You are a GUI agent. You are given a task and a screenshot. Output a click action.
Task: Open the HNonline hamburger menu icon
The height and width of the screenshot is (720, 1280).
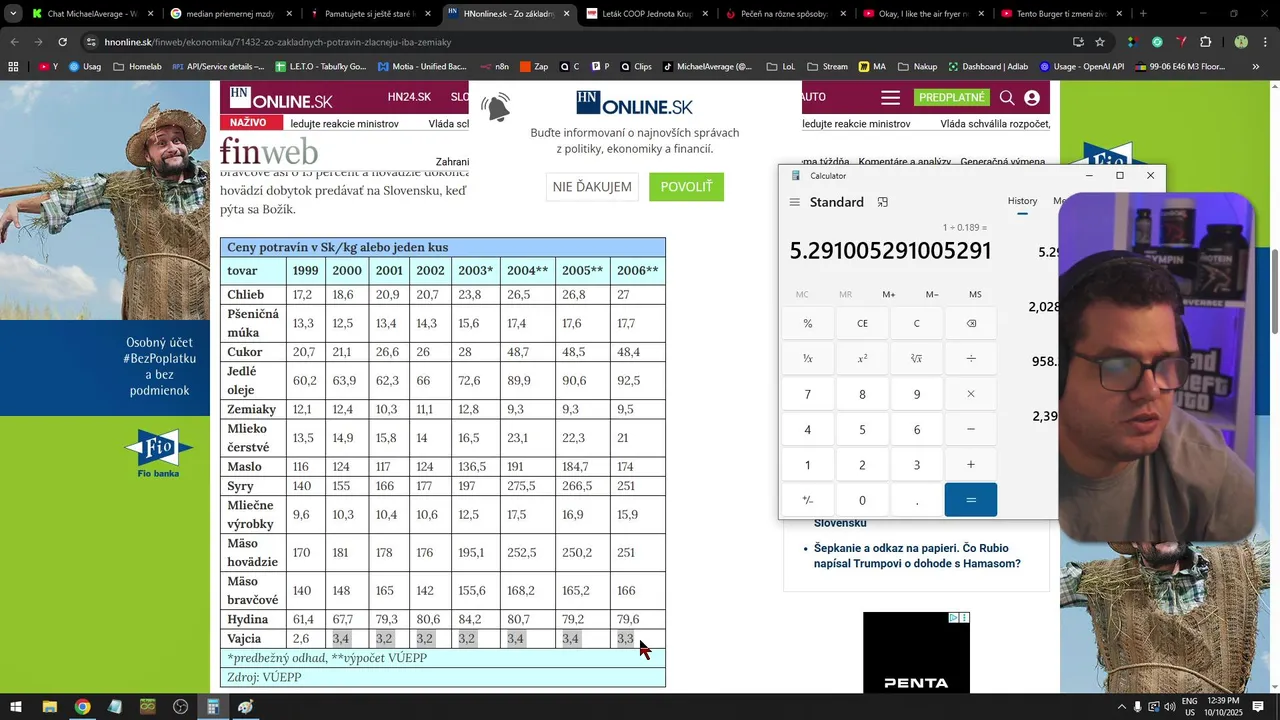[890, 98]
